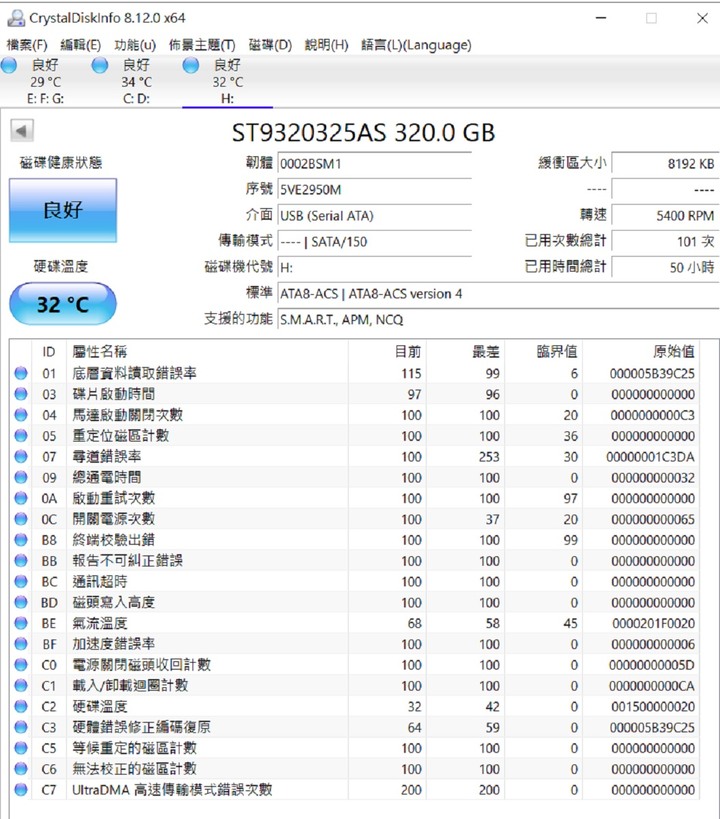The height and width of the screenshot is (819, 720).
Task: Open the 編輯(E) menu
Action: pos(80,45)
